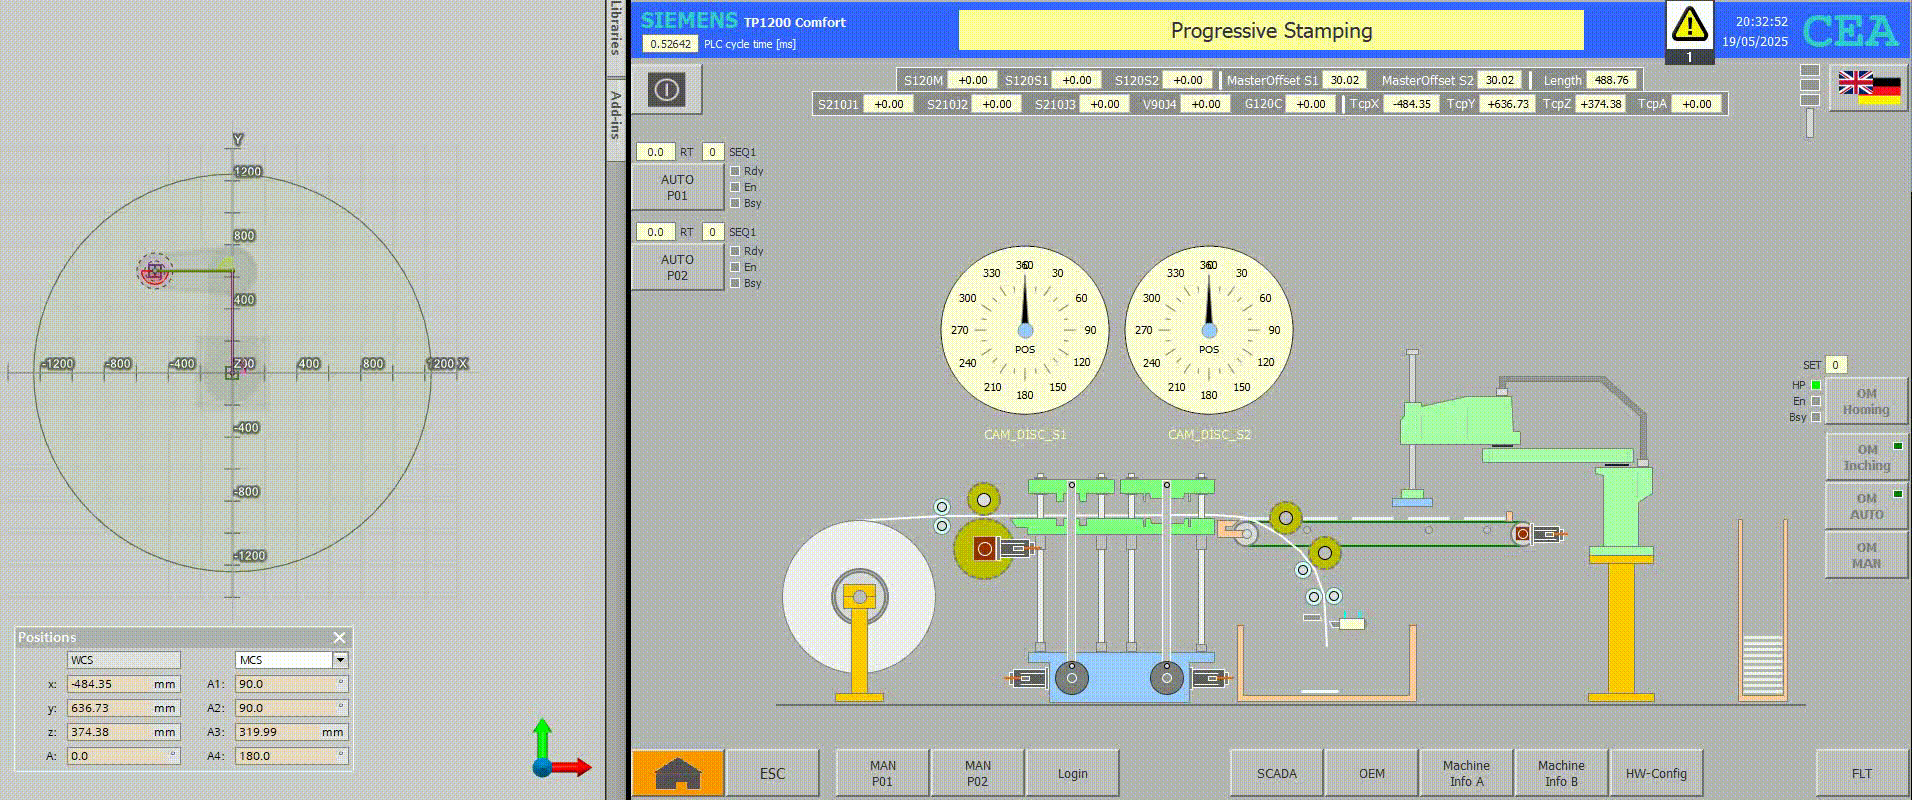Click the home icon button
Viewport: 1912px width, 800px height.
click(x=677, y=773)
